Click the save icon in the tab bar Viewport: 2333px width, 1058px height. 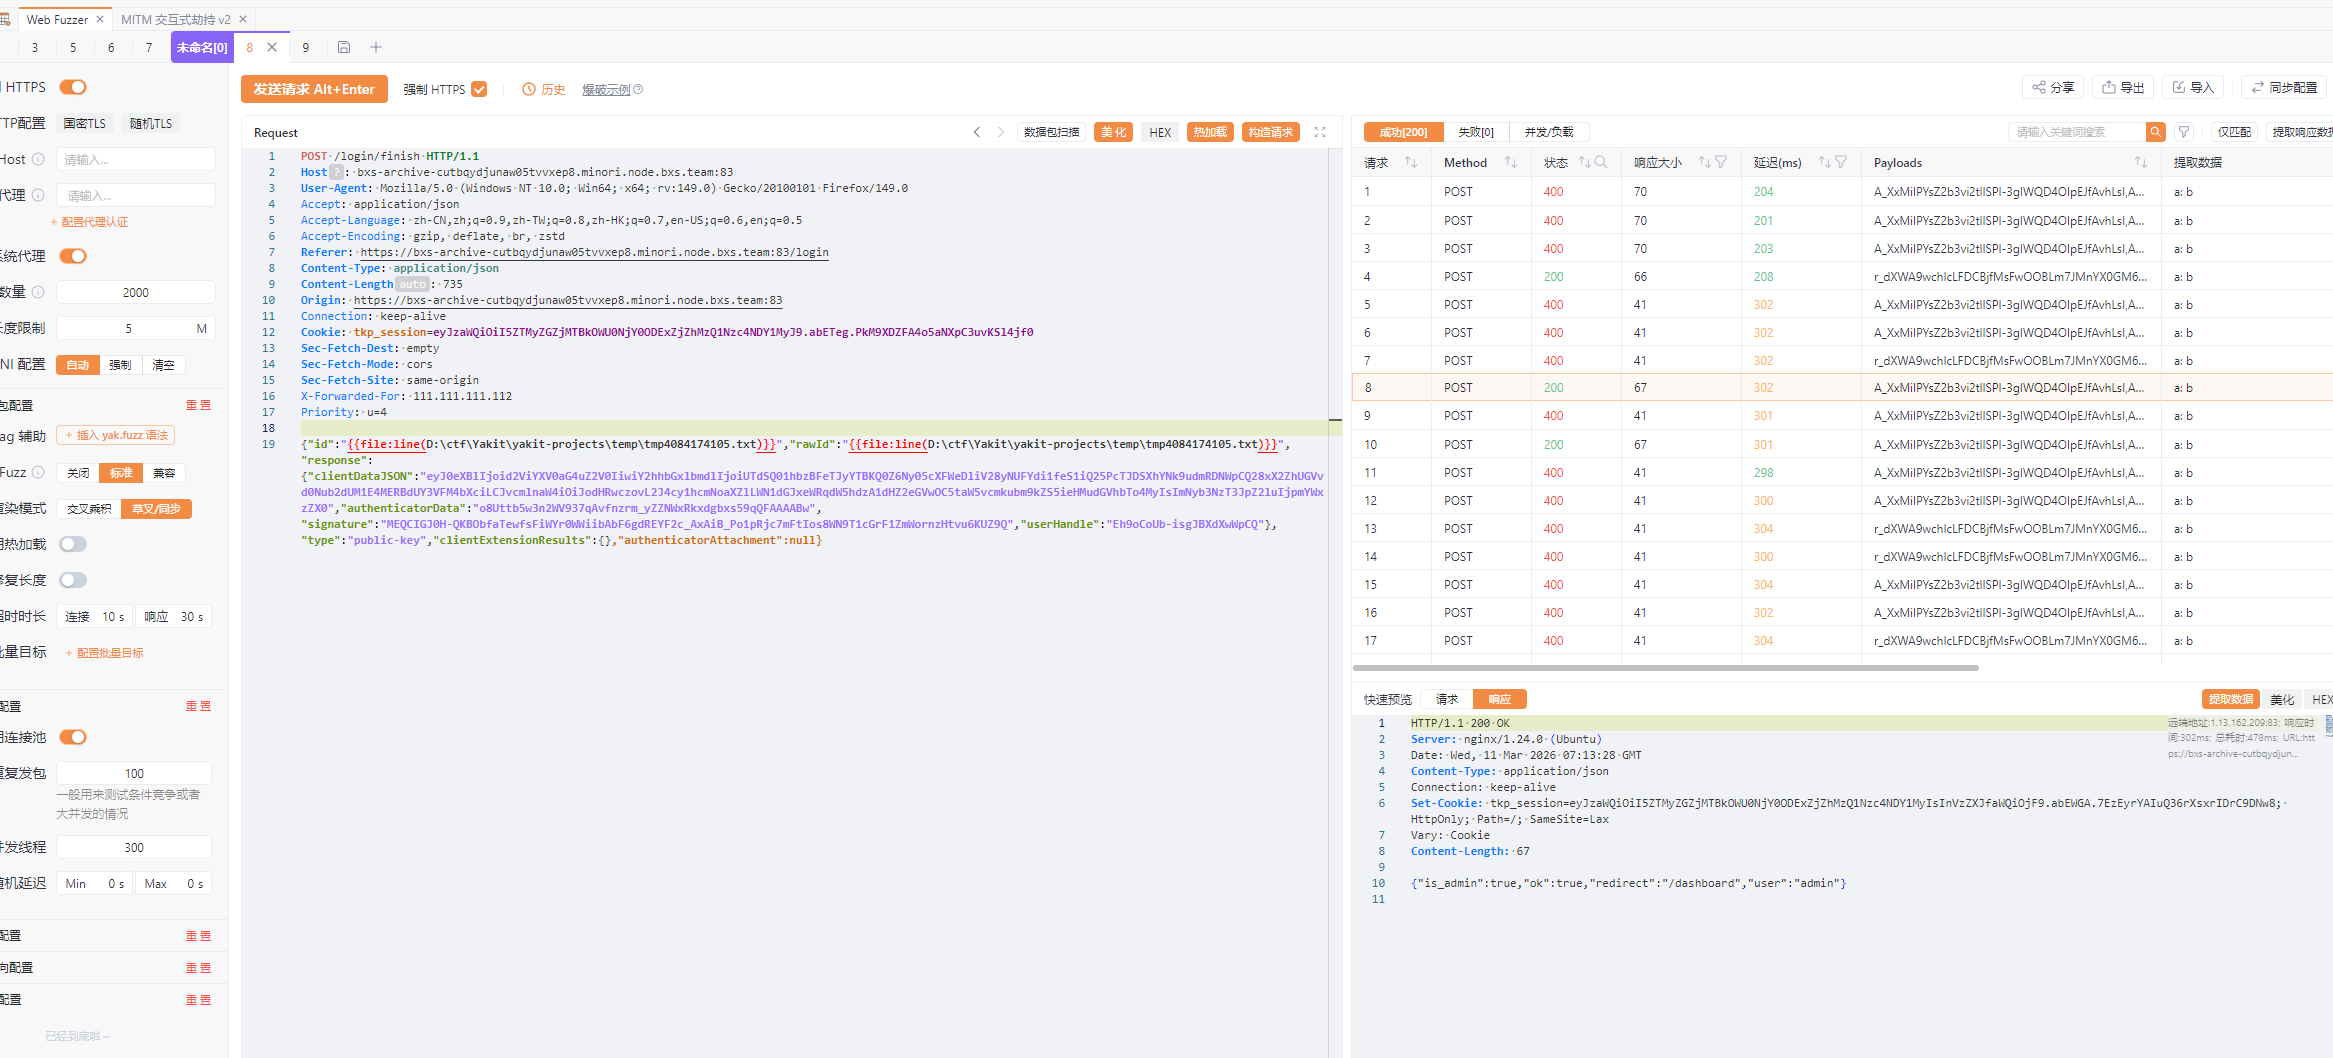click(x=344, y=47)
